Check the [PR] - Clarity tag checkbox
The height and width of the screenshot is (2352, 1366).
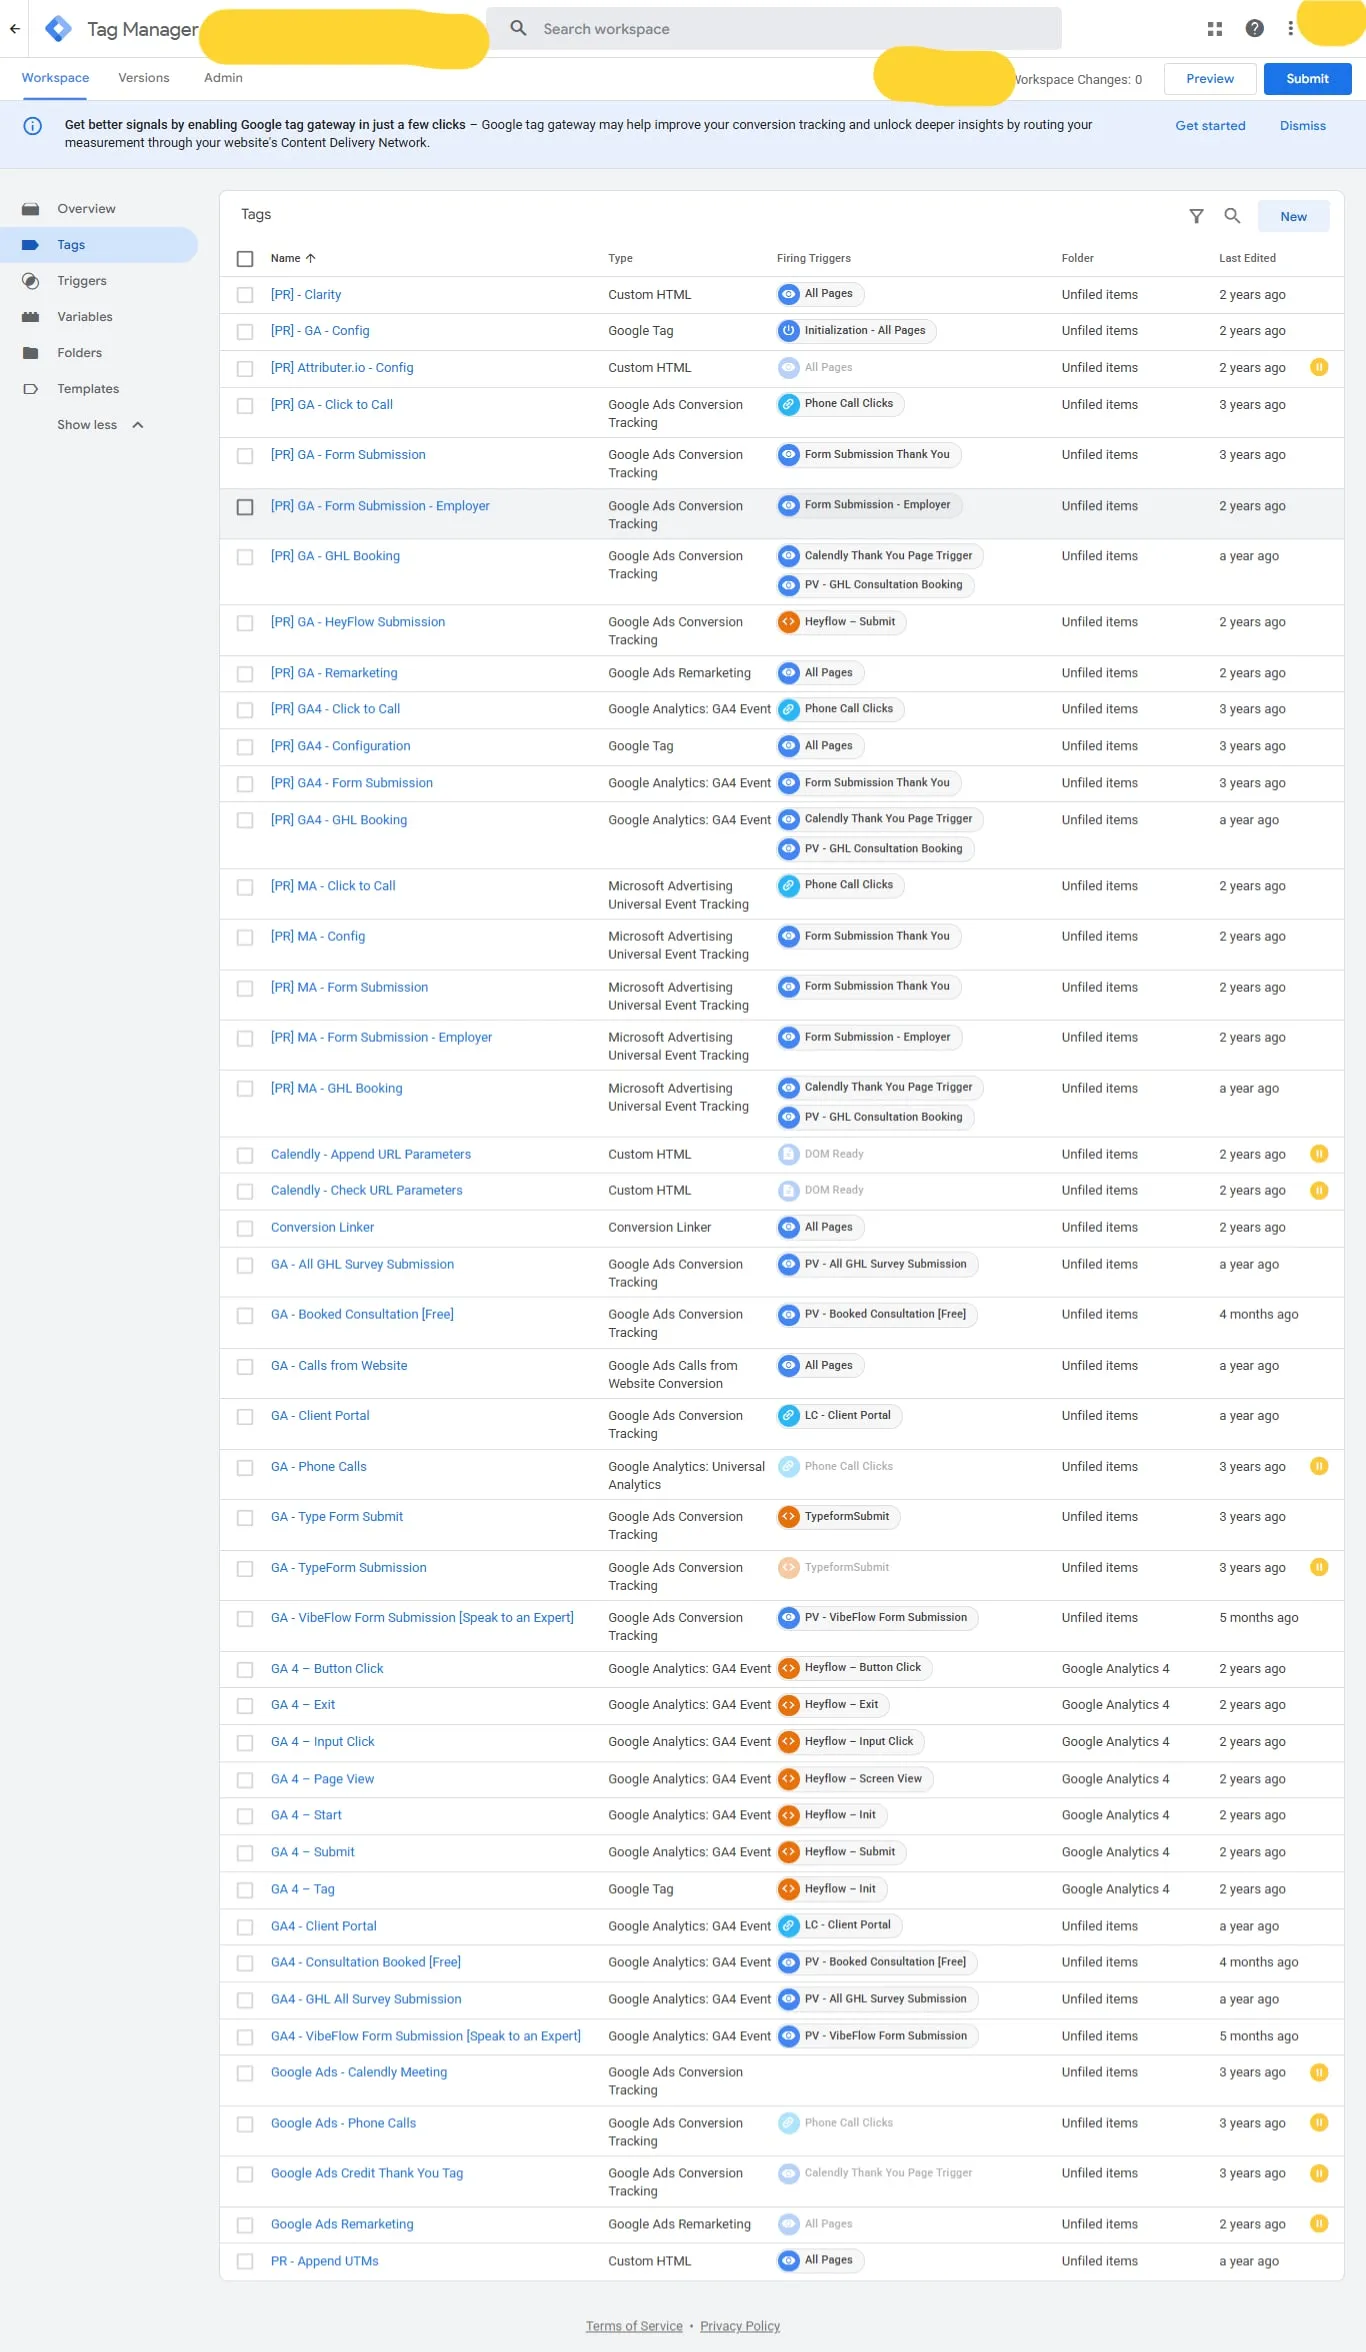click(245, 295)
